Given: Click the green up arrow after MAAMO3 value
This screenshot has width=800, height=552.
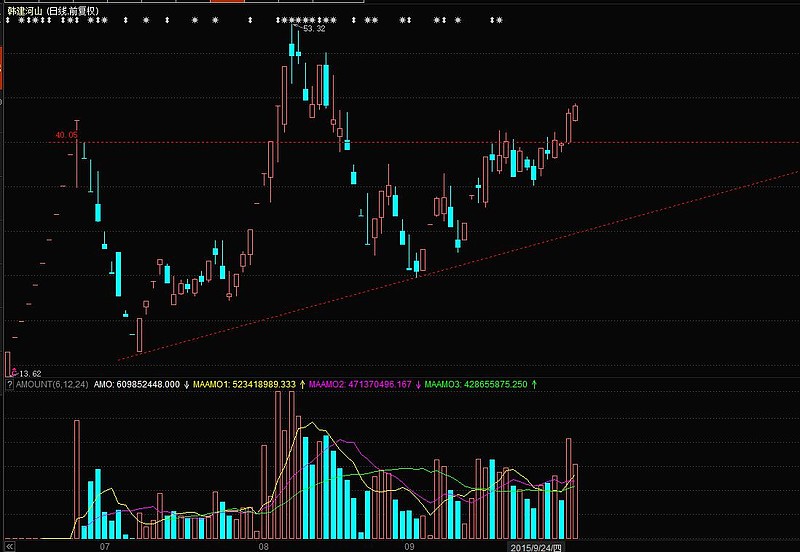Looking at the screenshot, I should click(534, 384).
